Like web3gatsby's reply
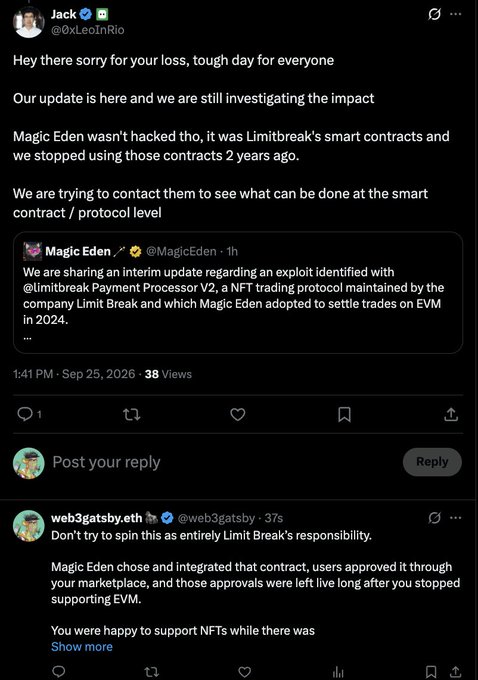 click(x=245, y=672)
